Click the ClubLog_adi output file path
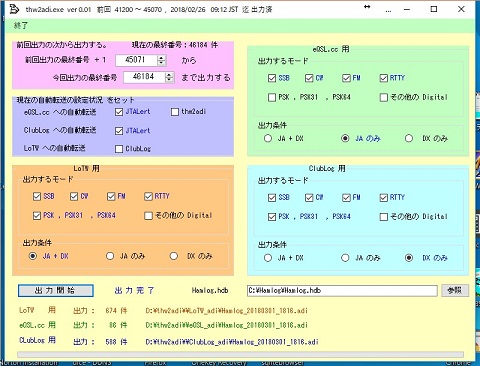 pos(232,342)
